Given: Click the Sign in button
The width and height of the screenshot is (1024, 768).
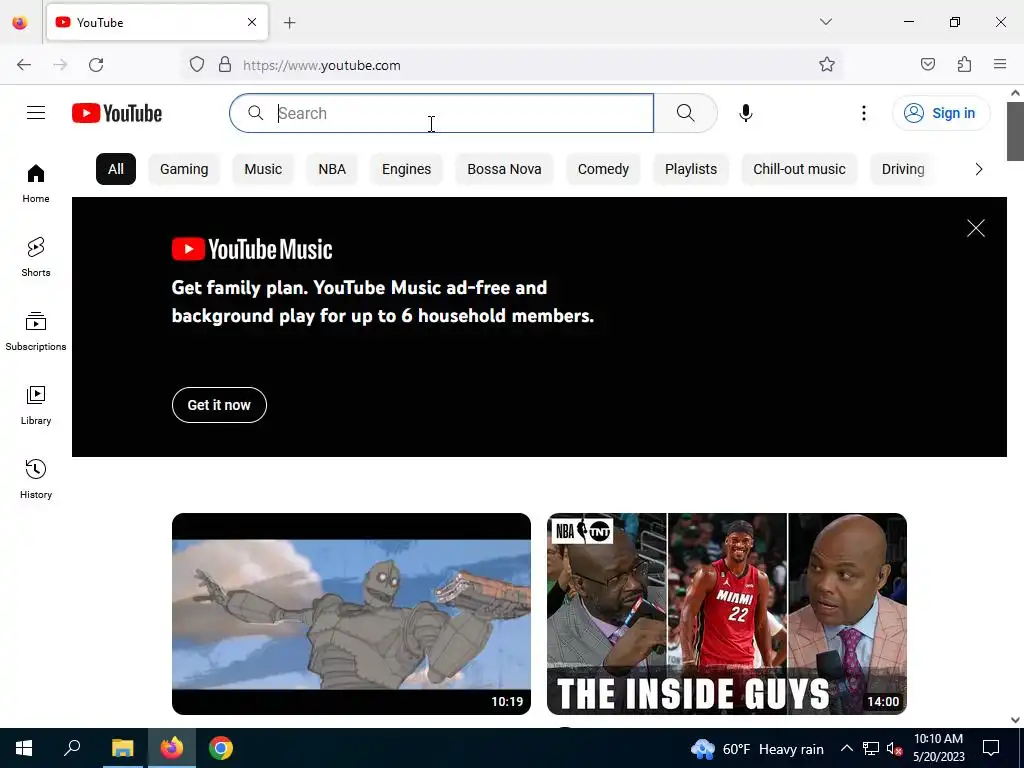Looking at the screenshot, I should click(x=941, y=113).
